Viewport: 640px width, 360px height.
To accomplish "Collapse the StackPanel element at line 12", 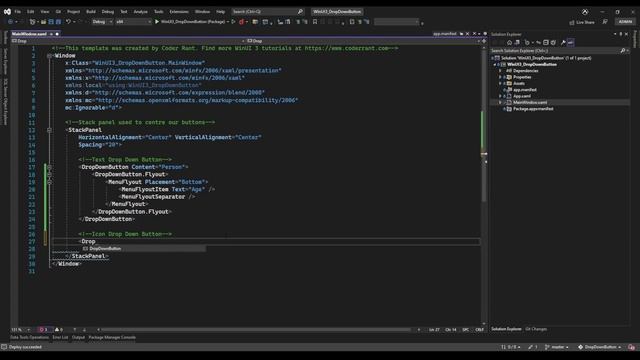I will click(49, 130).
